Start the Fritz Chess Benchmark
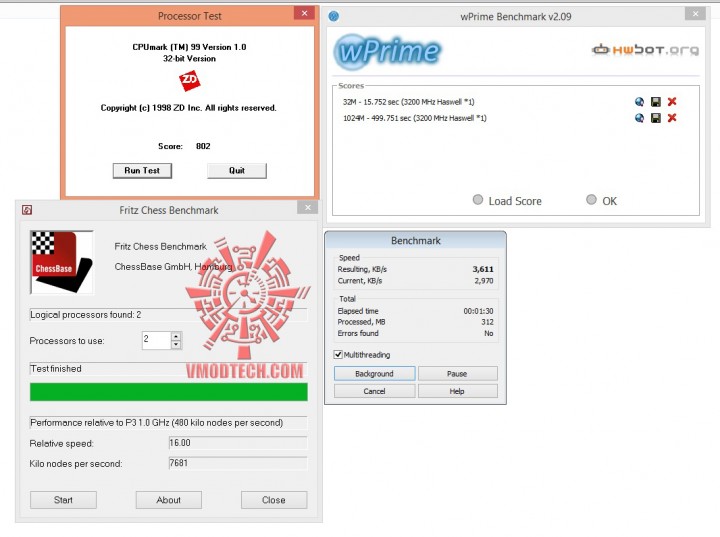The width and height of the screenshot is (720, 537). (63, 500)
